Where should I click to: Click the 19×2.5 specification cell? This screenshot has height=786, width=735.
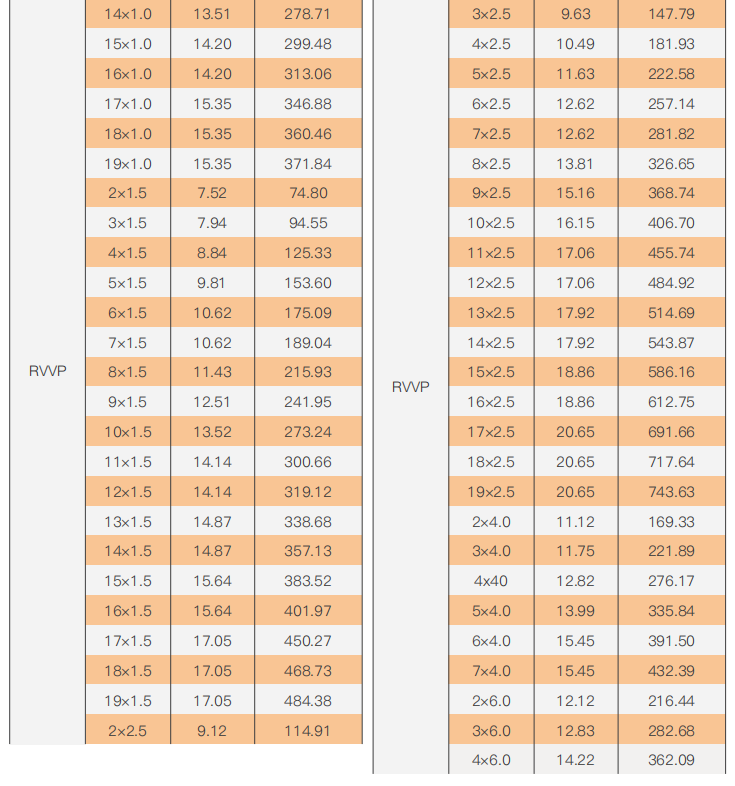(491, 492)
